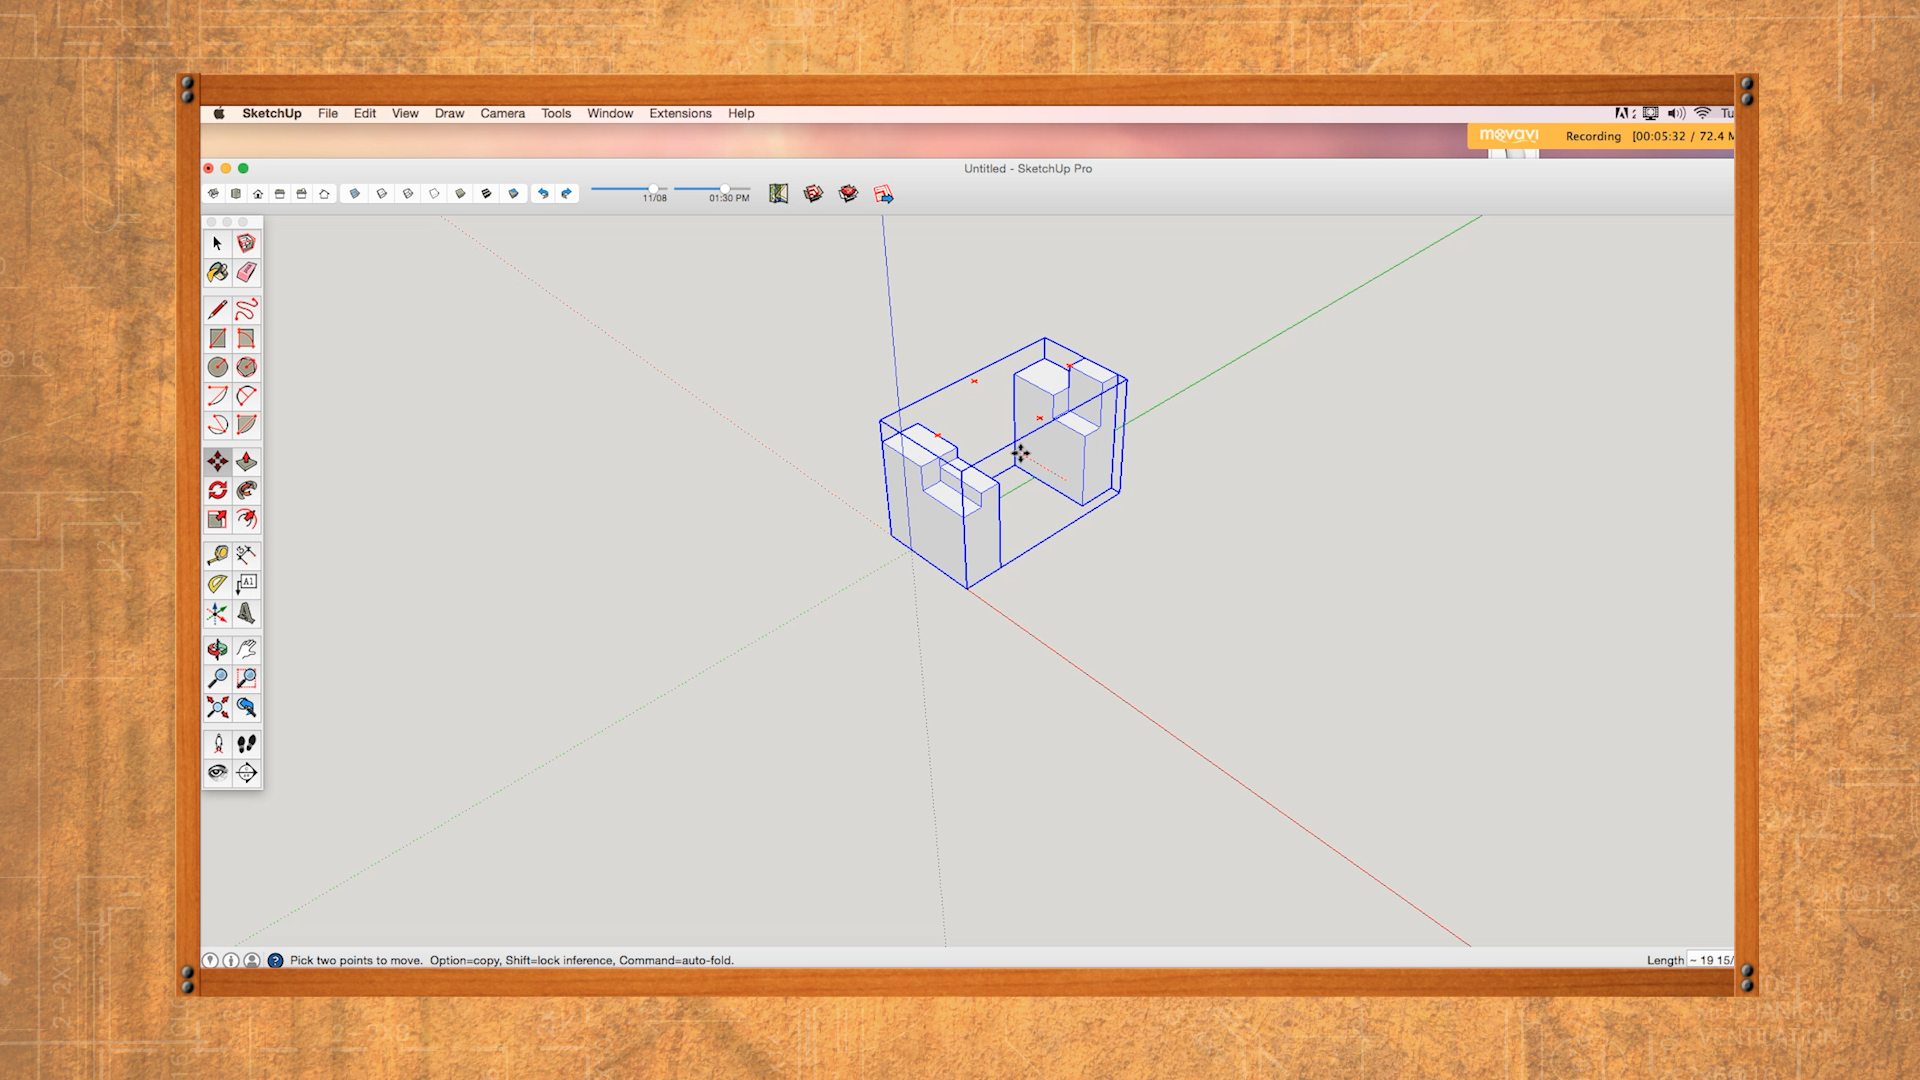Click the Undo arrow button
Image resolution: width=1920 pixels, height=1080 pixels.
[543, 194]
